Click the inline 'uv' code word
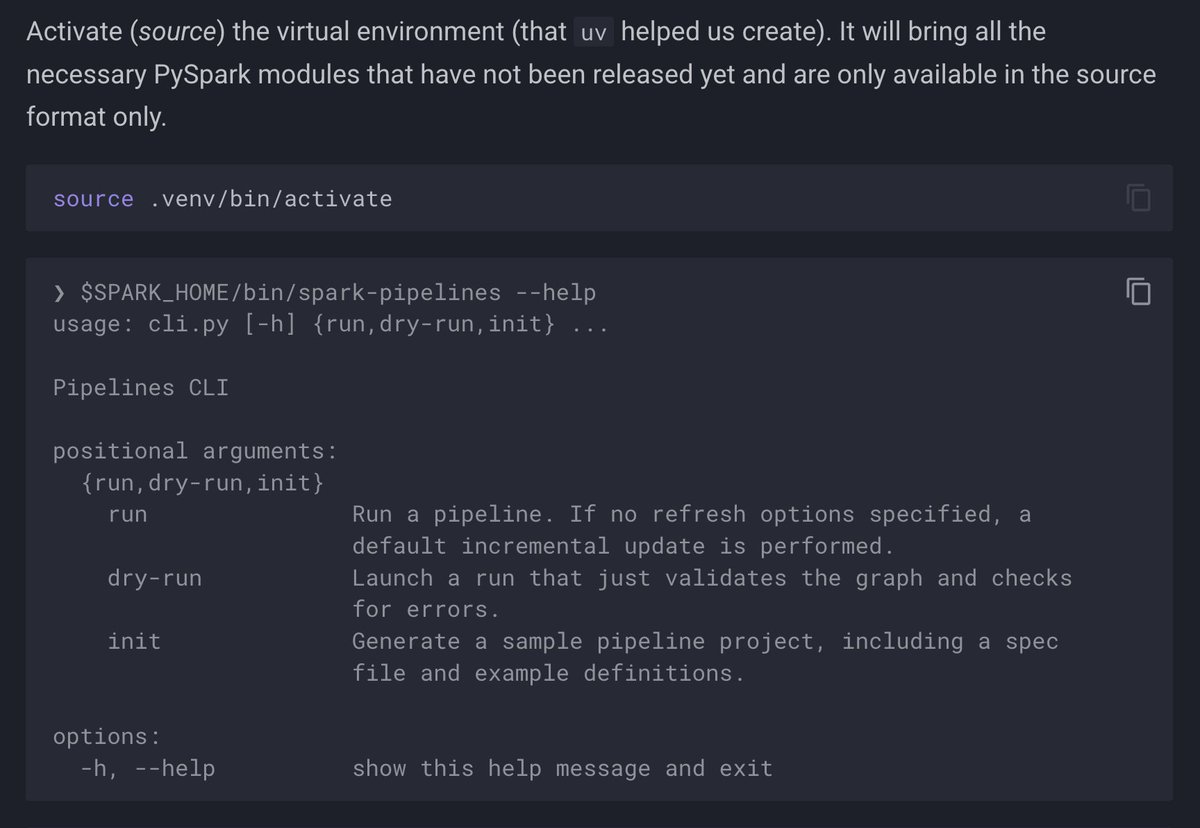Screen dimensions: 1200x828 click(x=594, y=32)
